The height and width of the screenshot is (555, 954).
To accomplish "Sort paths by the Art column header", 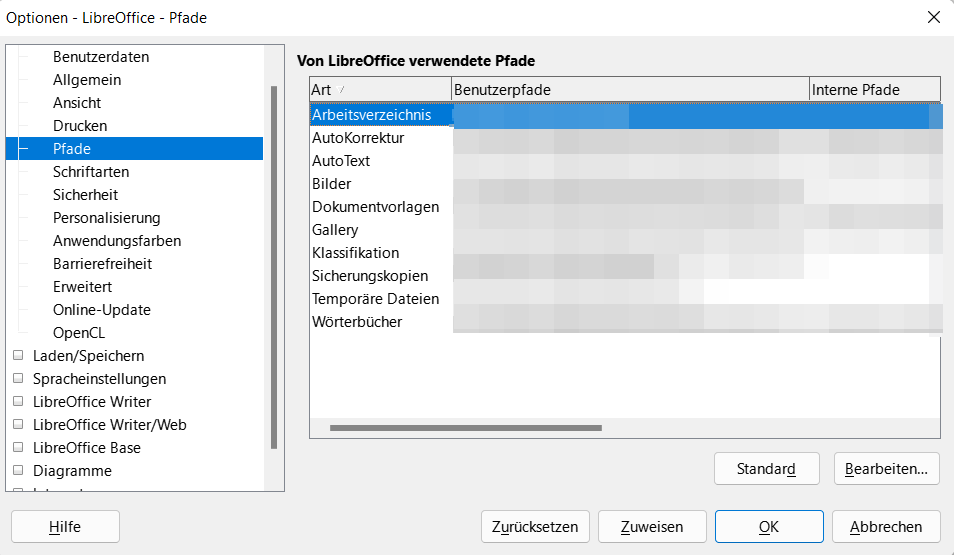I will (x=380, y=89).
